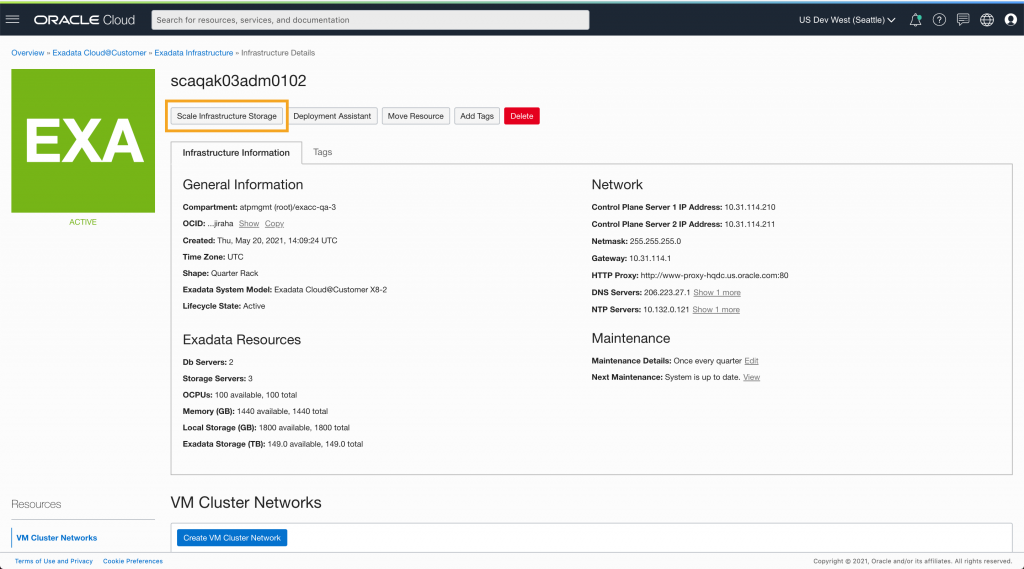
Task: Open the Deployment Assistant
Action: click(332, 116)
